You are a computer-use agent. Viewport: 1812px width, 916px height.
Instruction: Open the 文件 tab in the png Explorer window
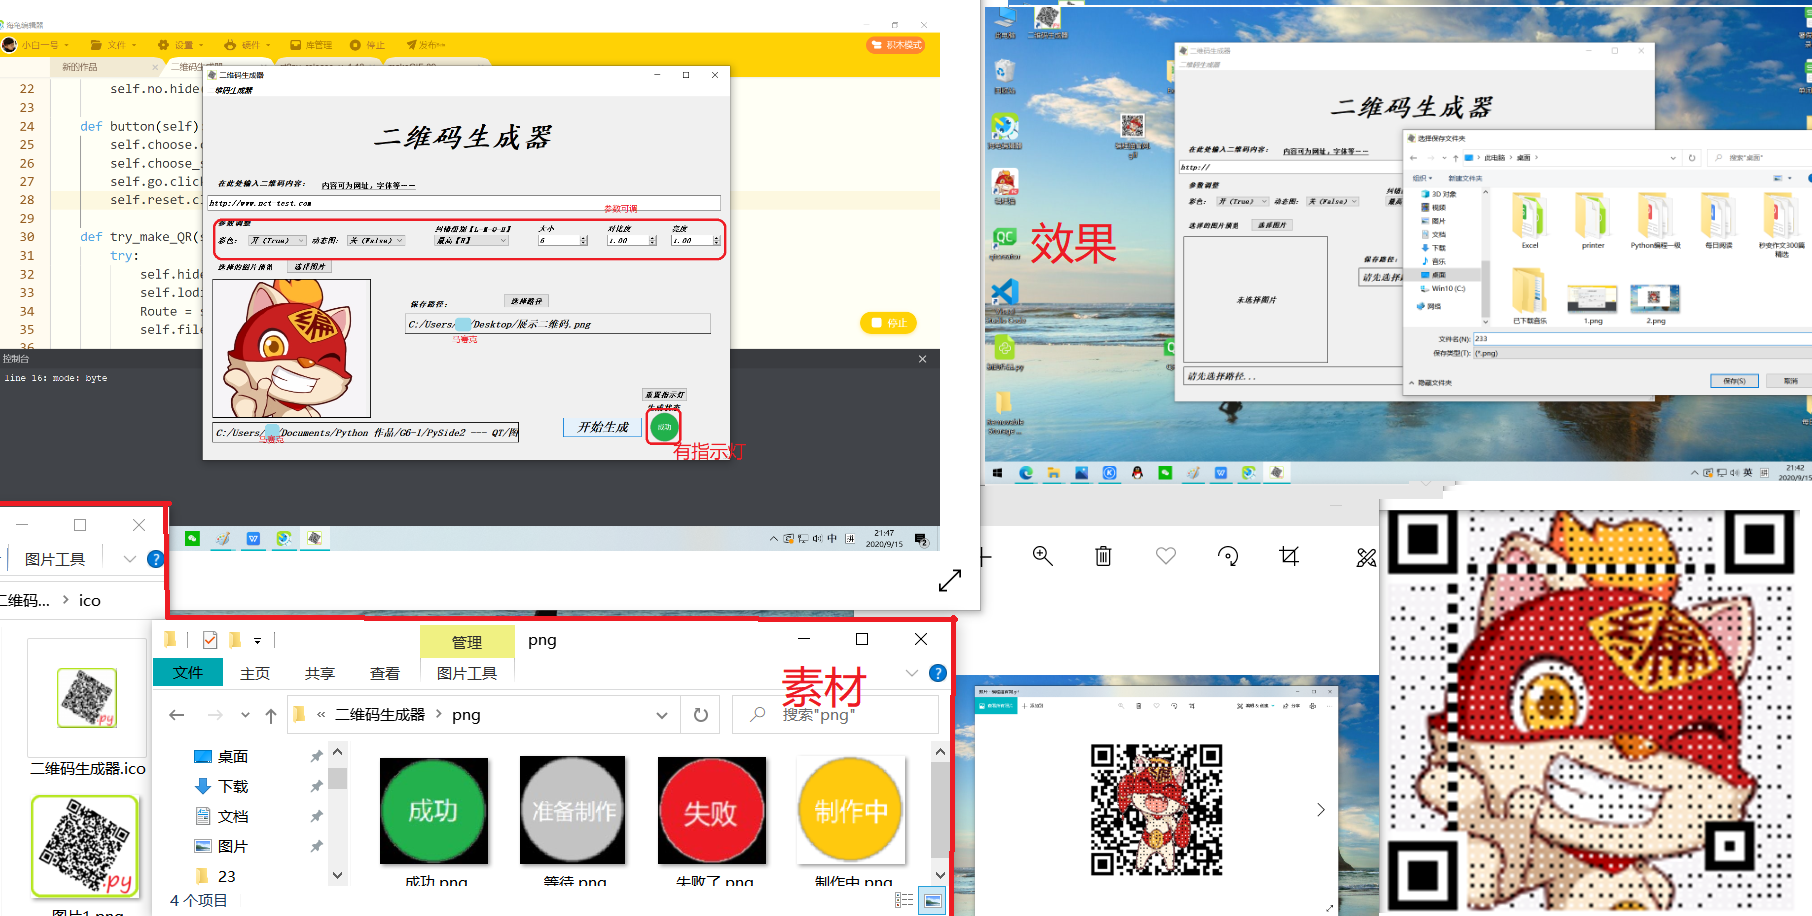click(187, 673)
